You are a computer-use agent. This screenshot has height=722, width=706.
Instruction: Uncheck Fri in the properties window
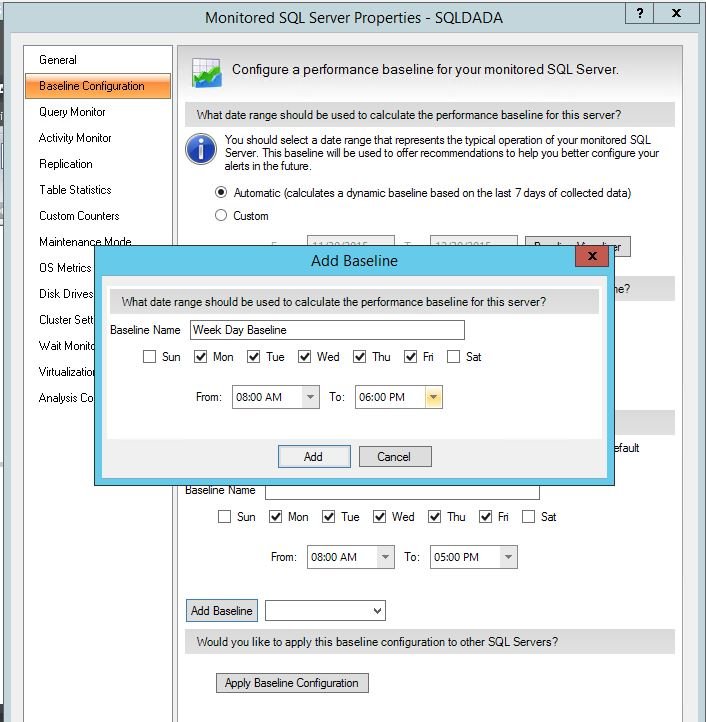click(485, 517)
